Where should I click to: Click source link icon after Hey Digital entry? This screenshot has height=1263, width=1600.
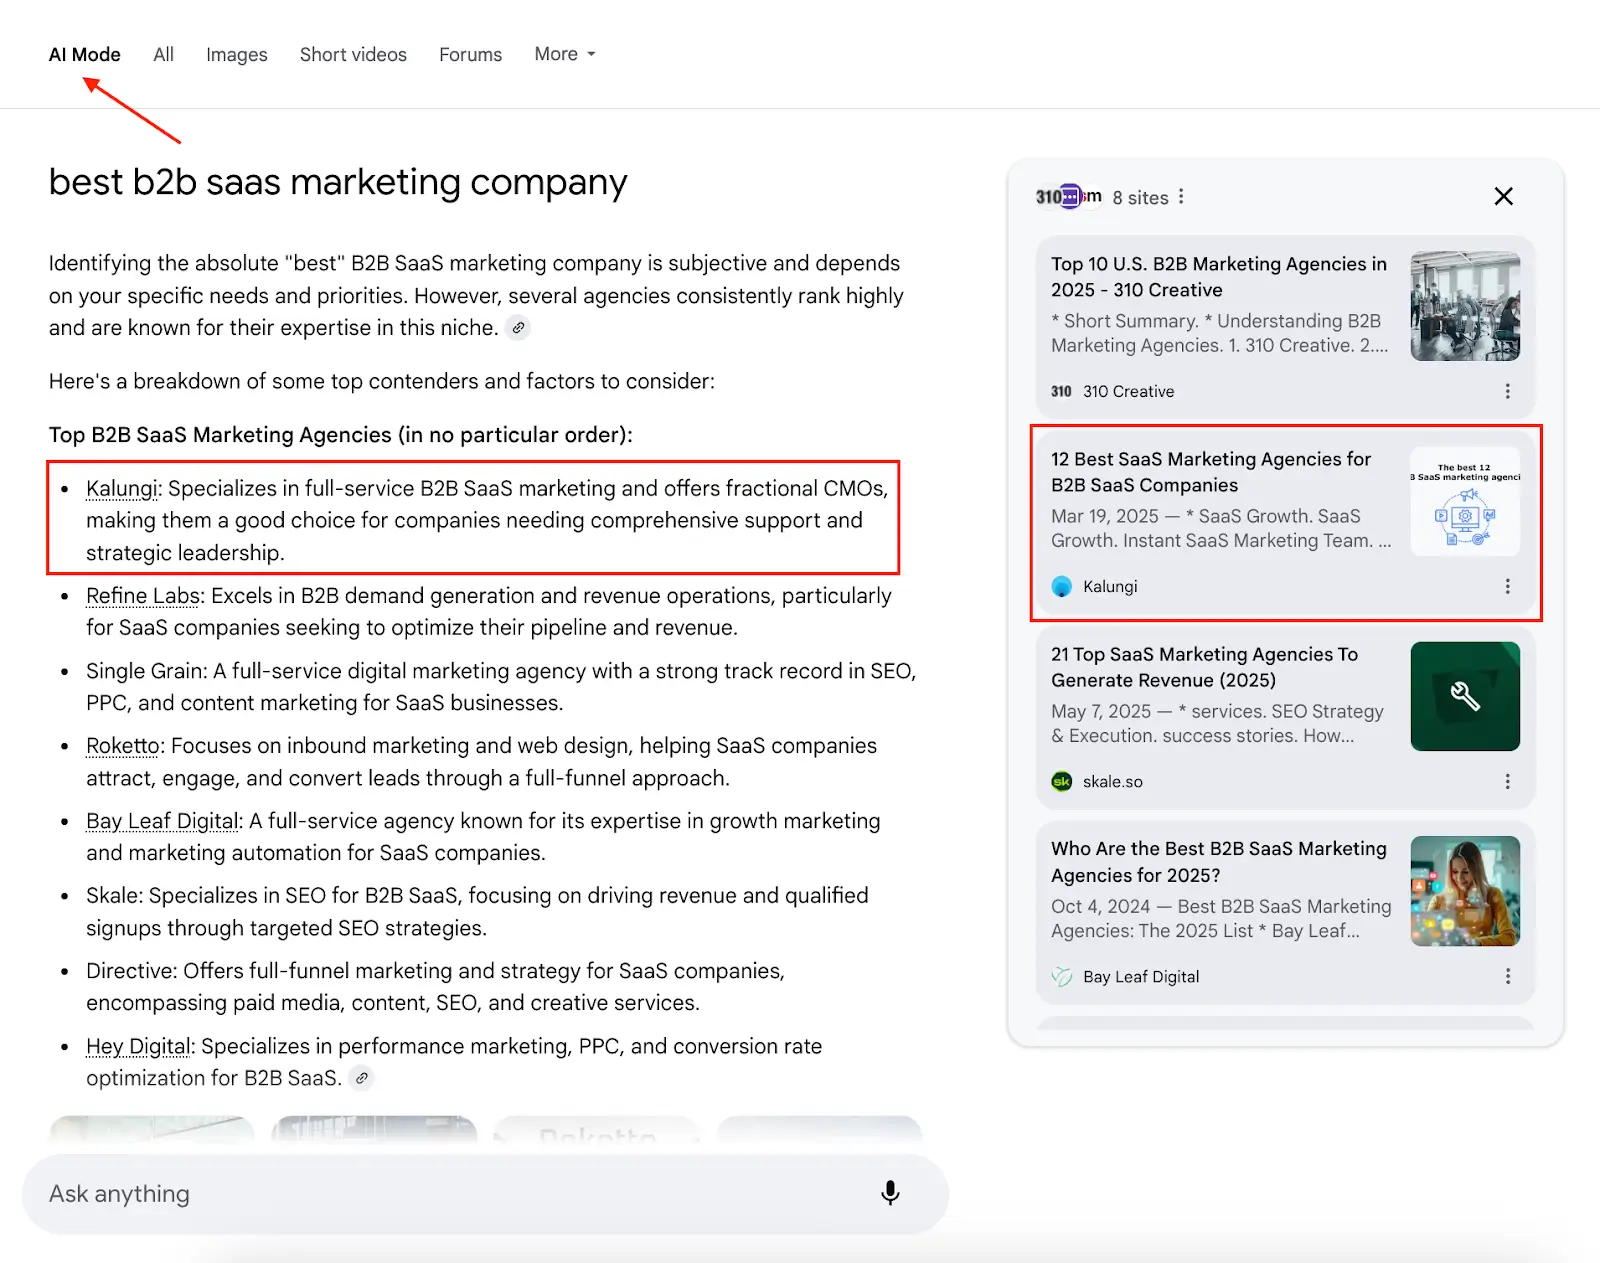362,1078
